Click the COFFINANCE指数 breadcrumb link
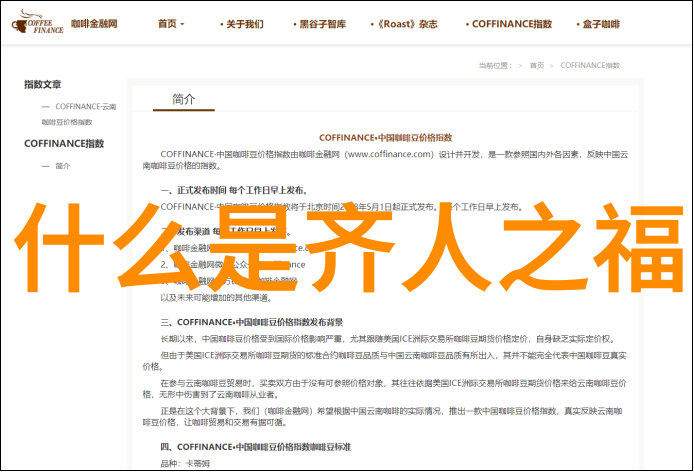This screenshot has width=694, height=472. 590,66
